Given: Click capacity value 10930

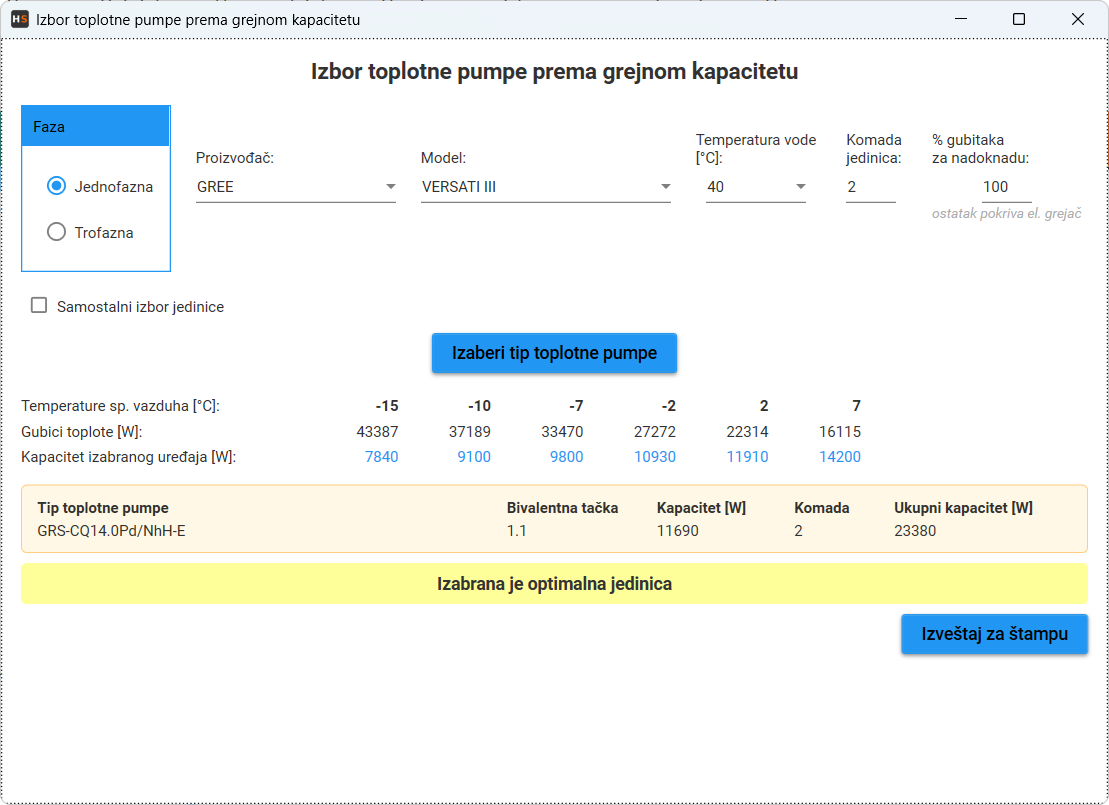Looking at the screenshot, I should coord(655,457).
